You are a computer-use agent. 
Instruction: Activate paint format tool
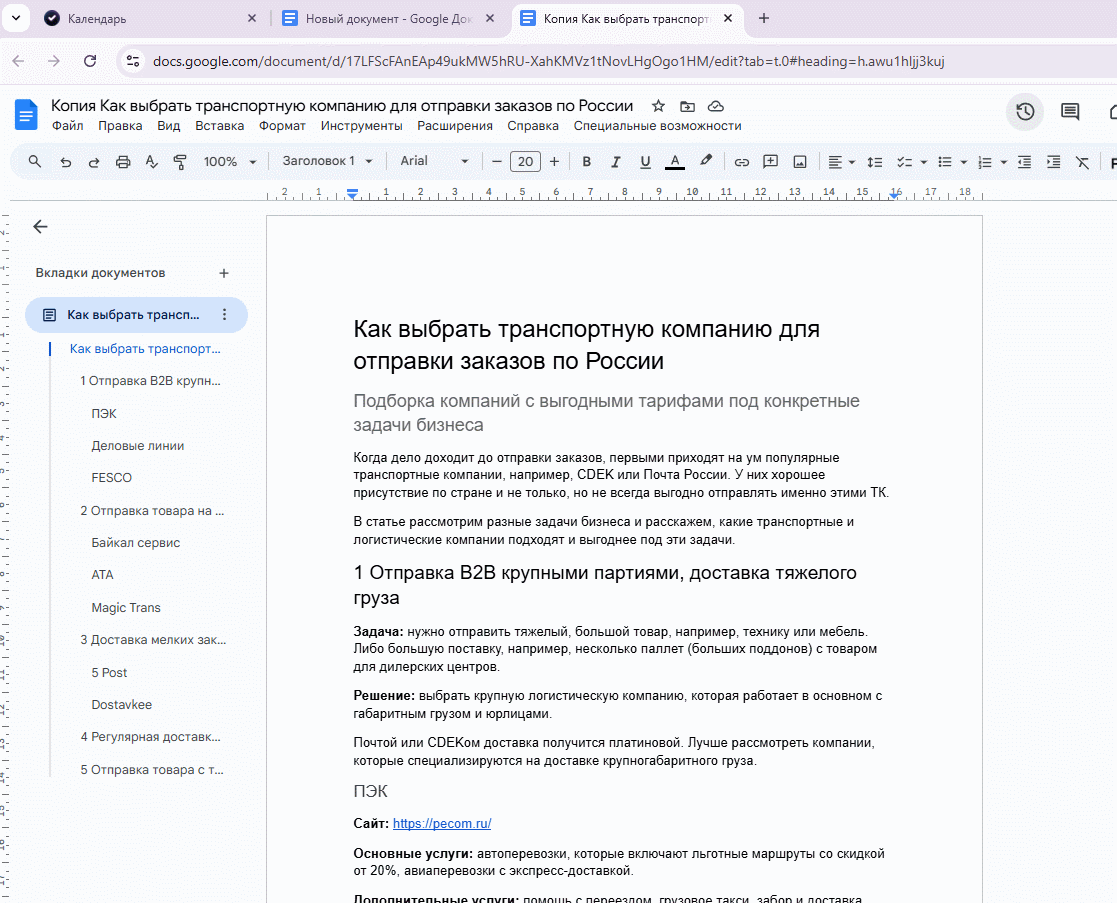[180, 162]
